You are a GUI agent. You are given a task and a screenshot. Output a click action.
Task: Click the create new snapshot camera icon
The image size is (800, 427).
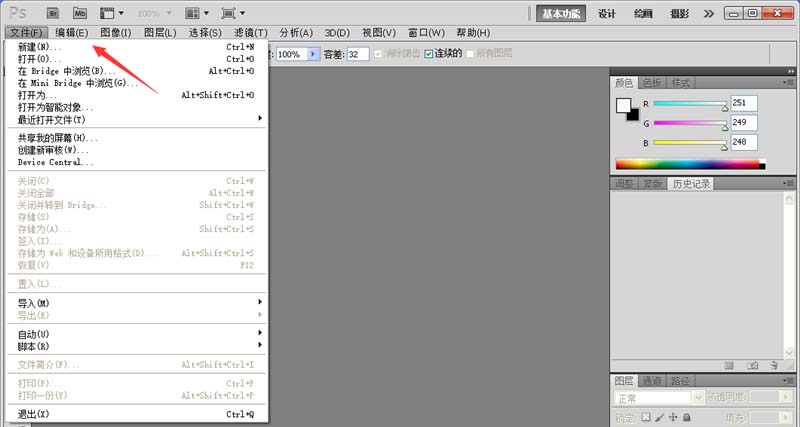click(753, 365)
